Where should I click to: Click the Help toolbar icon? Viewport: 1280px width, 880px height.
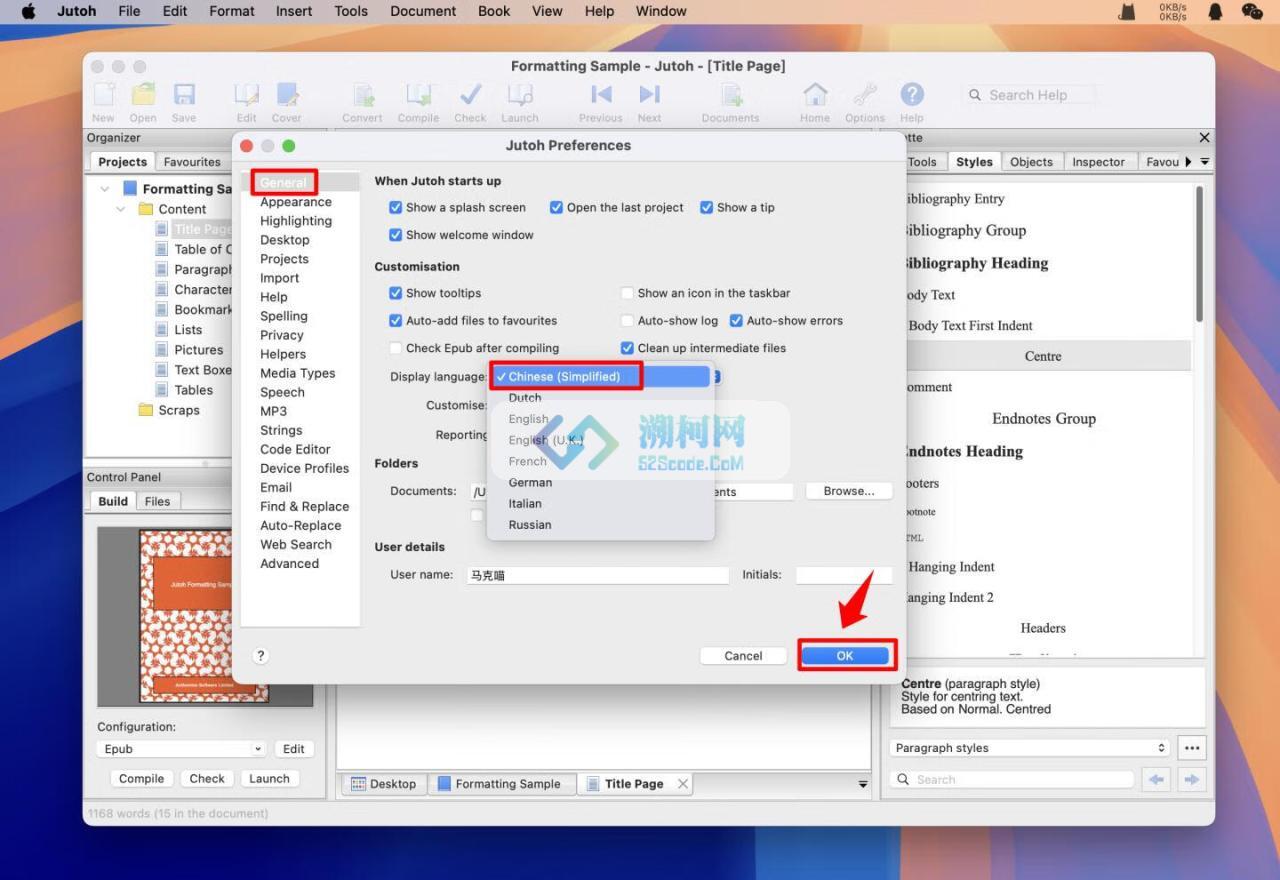pos(912,94)
